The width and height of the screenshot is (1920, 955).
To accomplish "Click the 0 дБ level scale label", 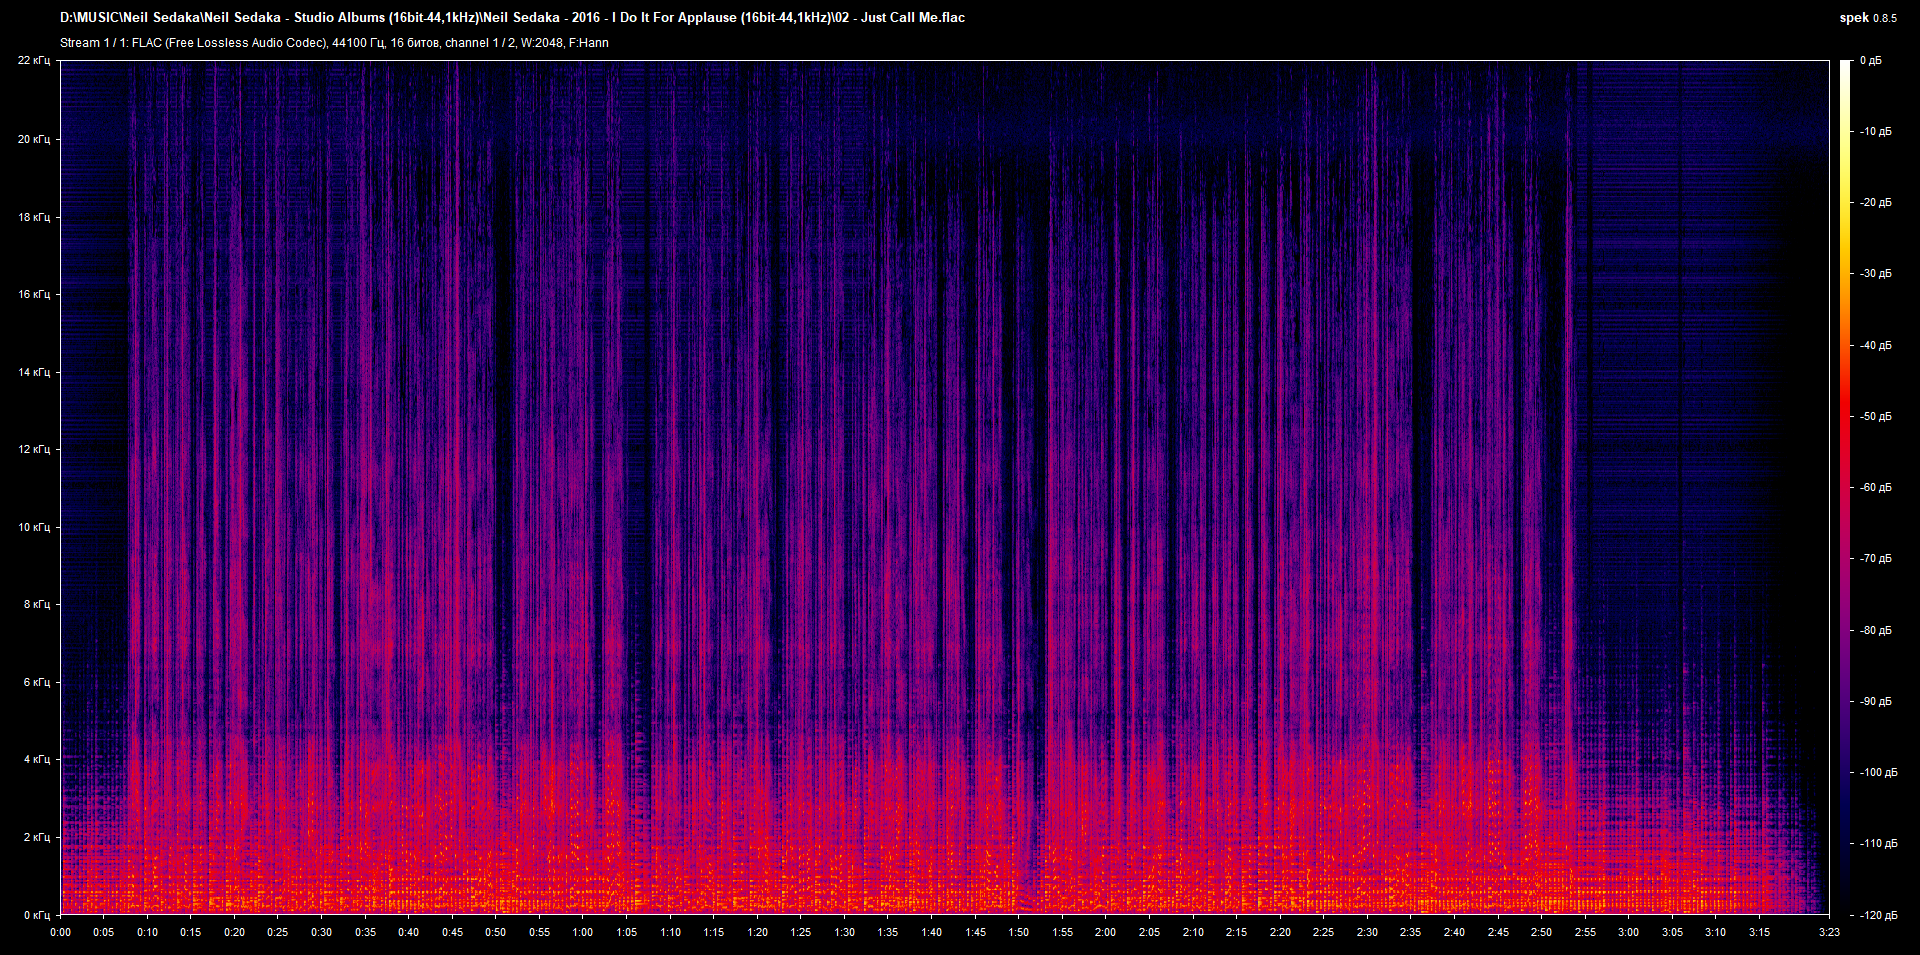I will (1871, 61).
